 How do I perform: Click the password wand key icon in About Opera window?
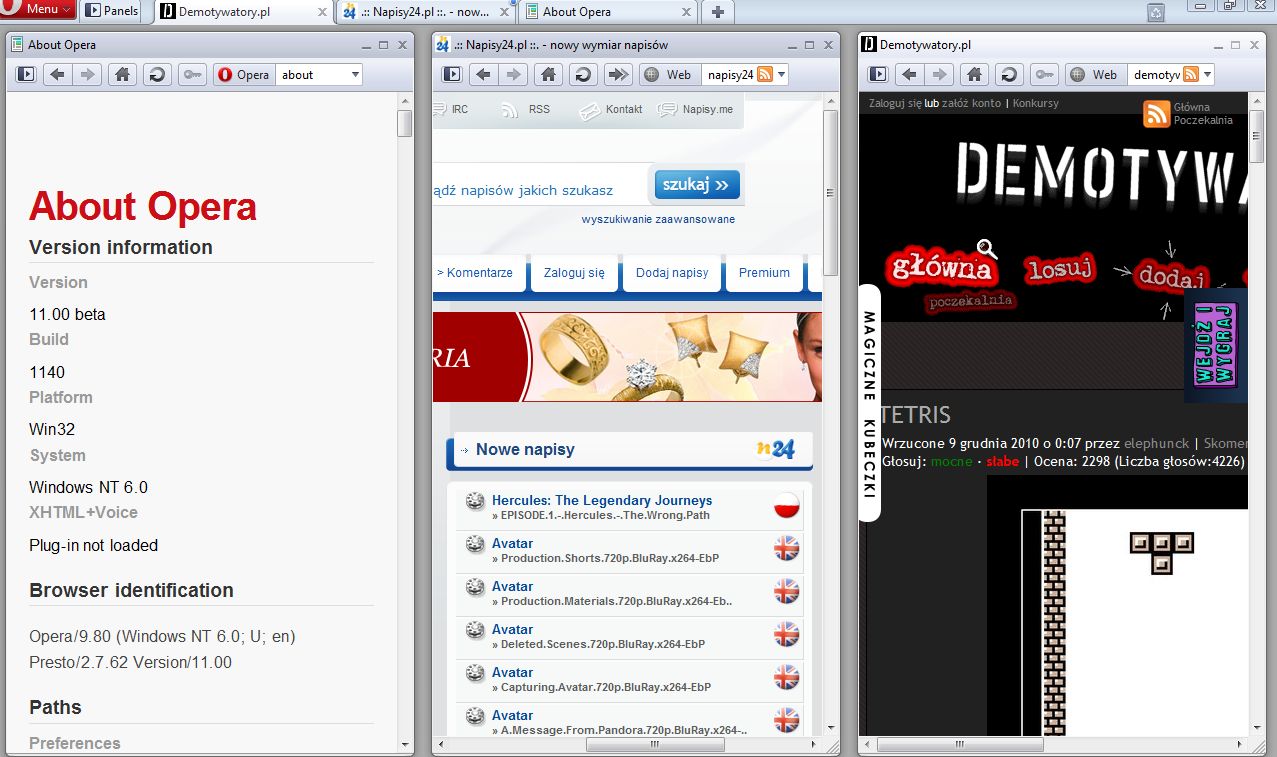tap(192, 74)
